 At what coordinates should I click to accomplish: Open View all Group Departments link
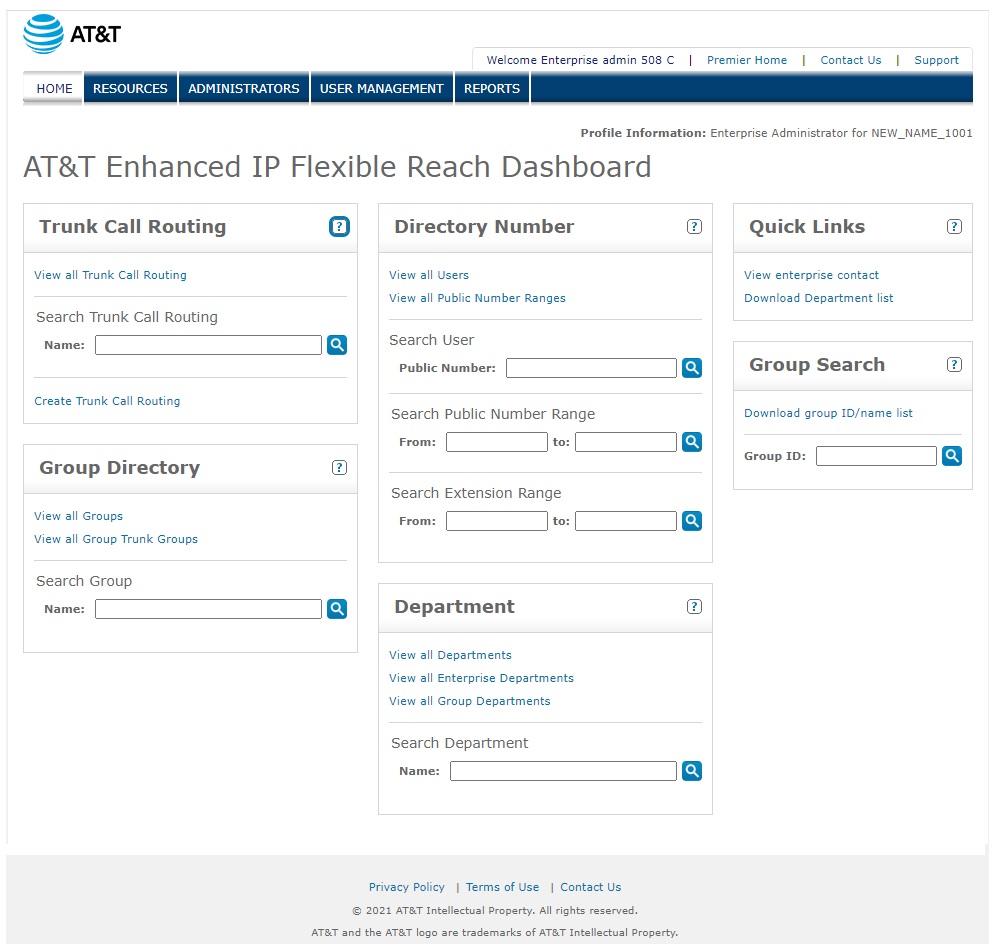470,701
